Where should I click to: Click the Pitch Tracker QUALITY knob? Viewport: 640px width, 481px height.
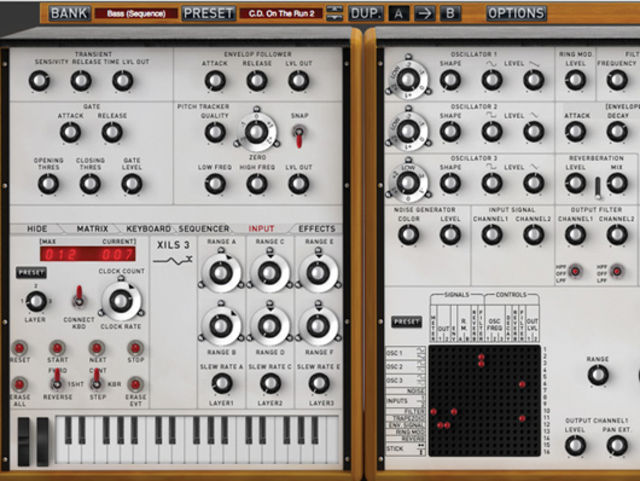(x=215, y=132)
